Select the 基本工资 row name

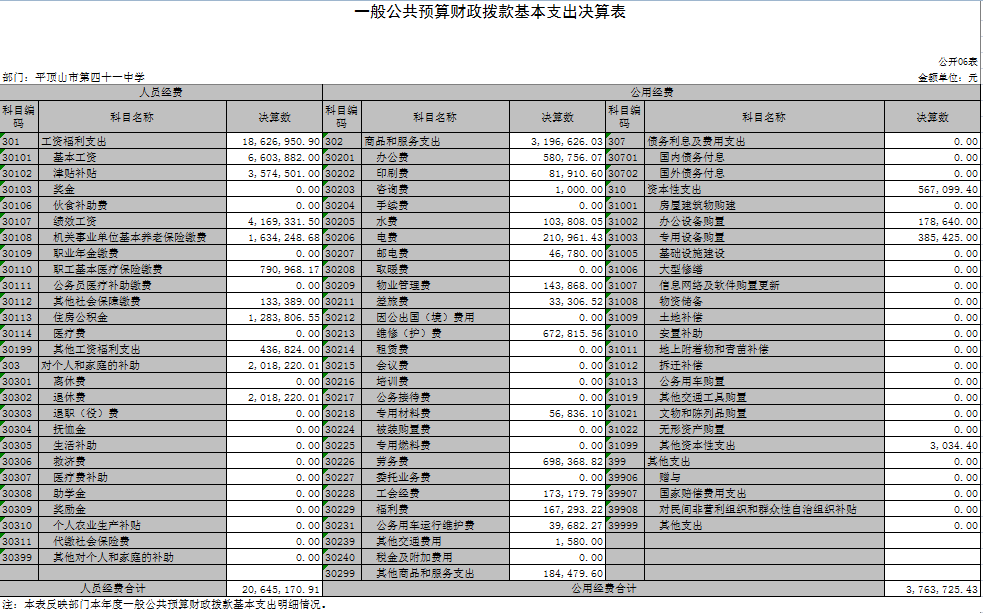point(132,157)
